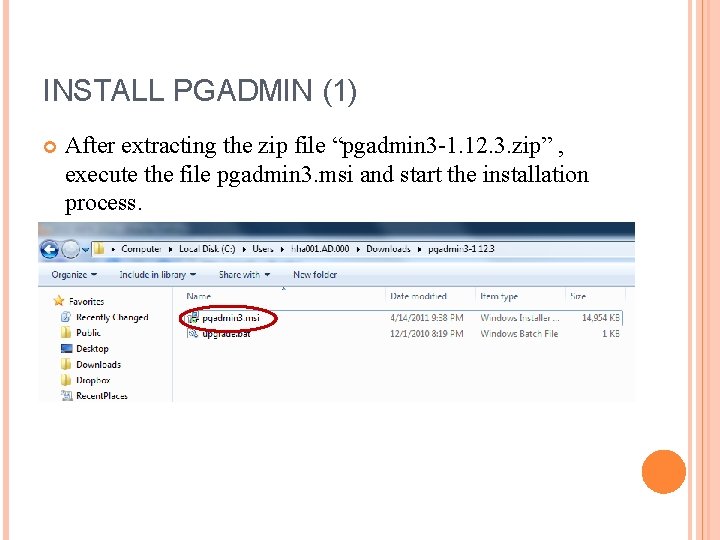Click the upgrade.bat batch file icon
Screen dimensions: 720x540
point(193,333)
